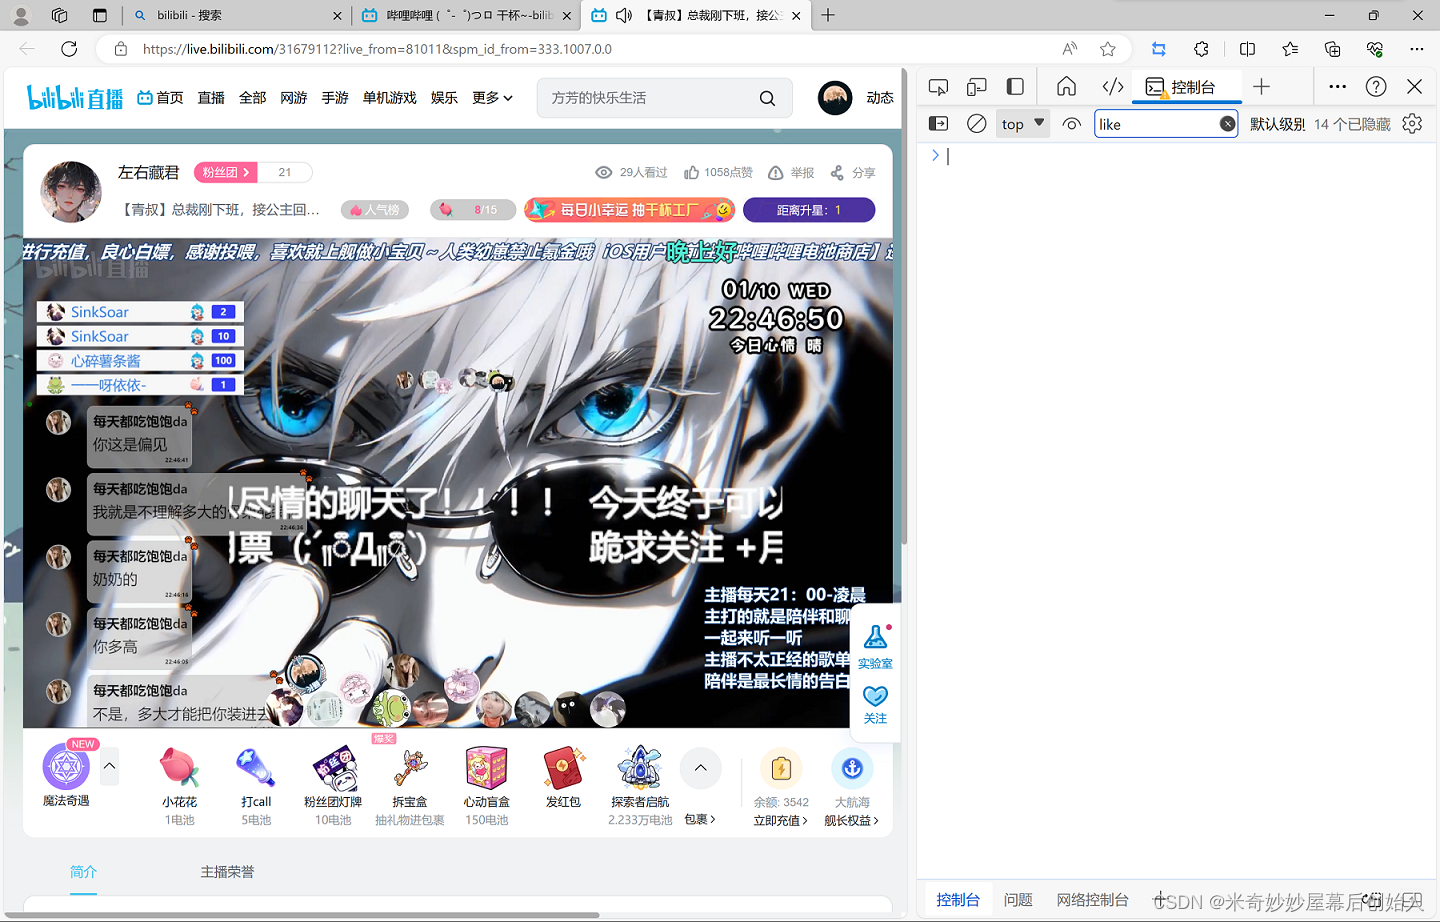Switch to the 问题 drawer tab

1018,900
